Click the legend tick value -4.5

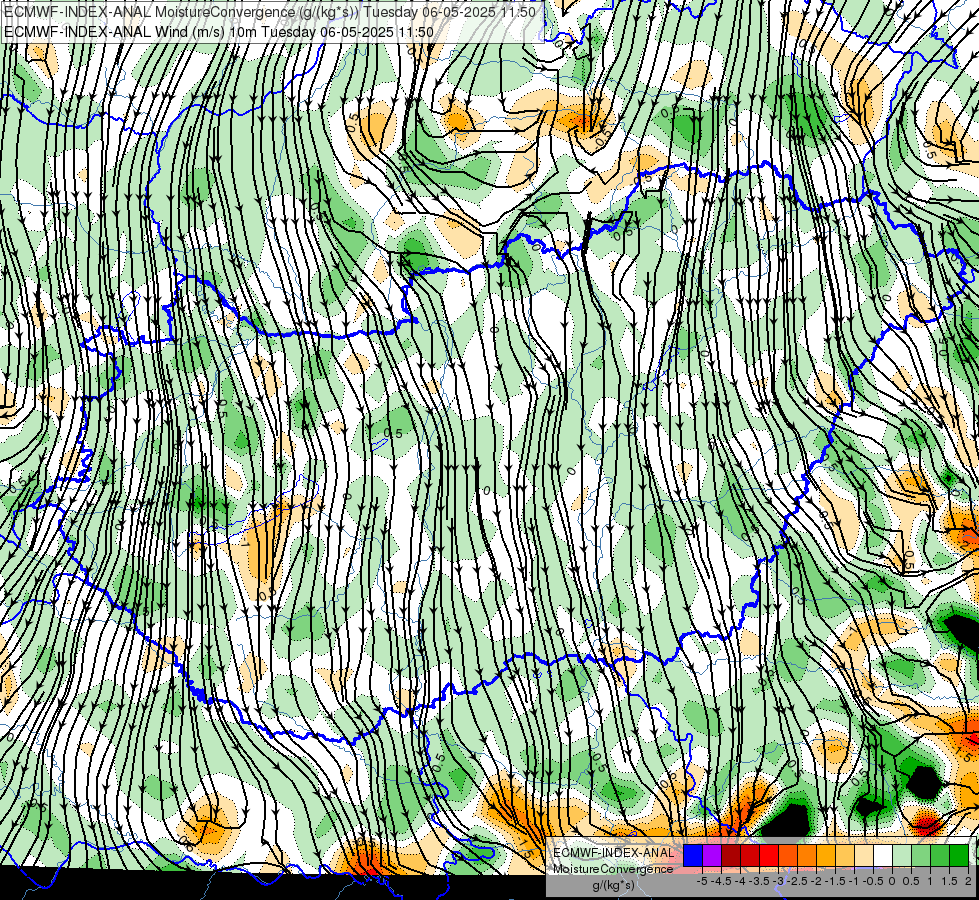[721, 881]
